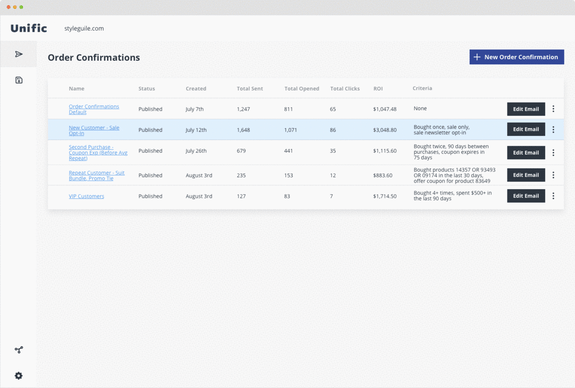Click the Status column header

click(x=147, y=88)
